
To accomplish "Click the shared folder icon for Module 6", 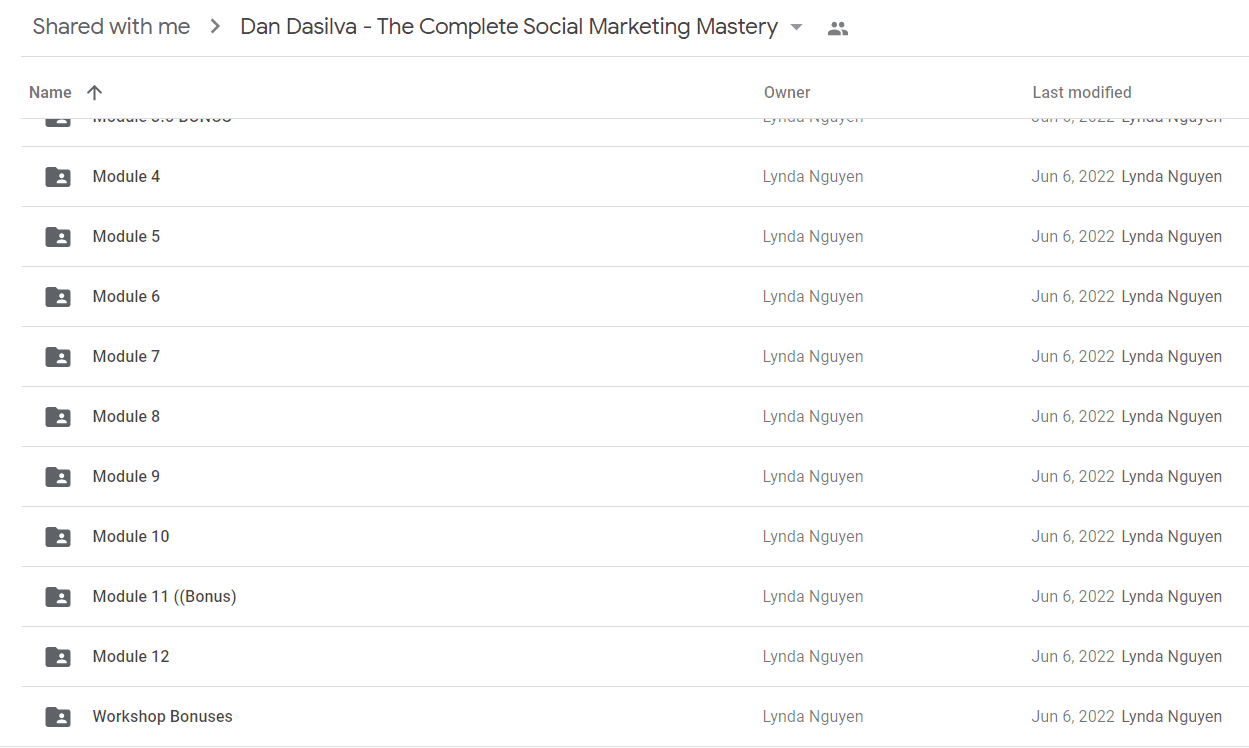I will [x=58, y=297].
